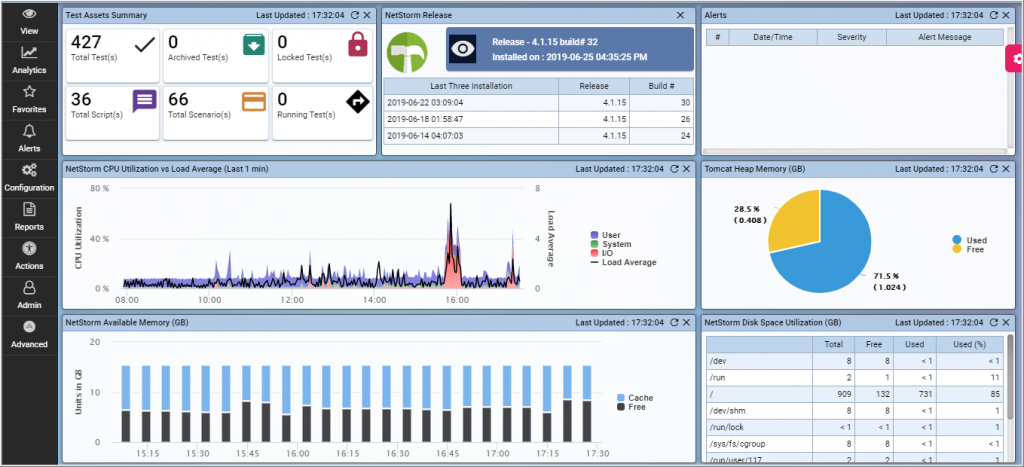Screen dimensions: 1024x467
Task: Click the Running Tests arrow sign icon
Action: tap(358, 102)
